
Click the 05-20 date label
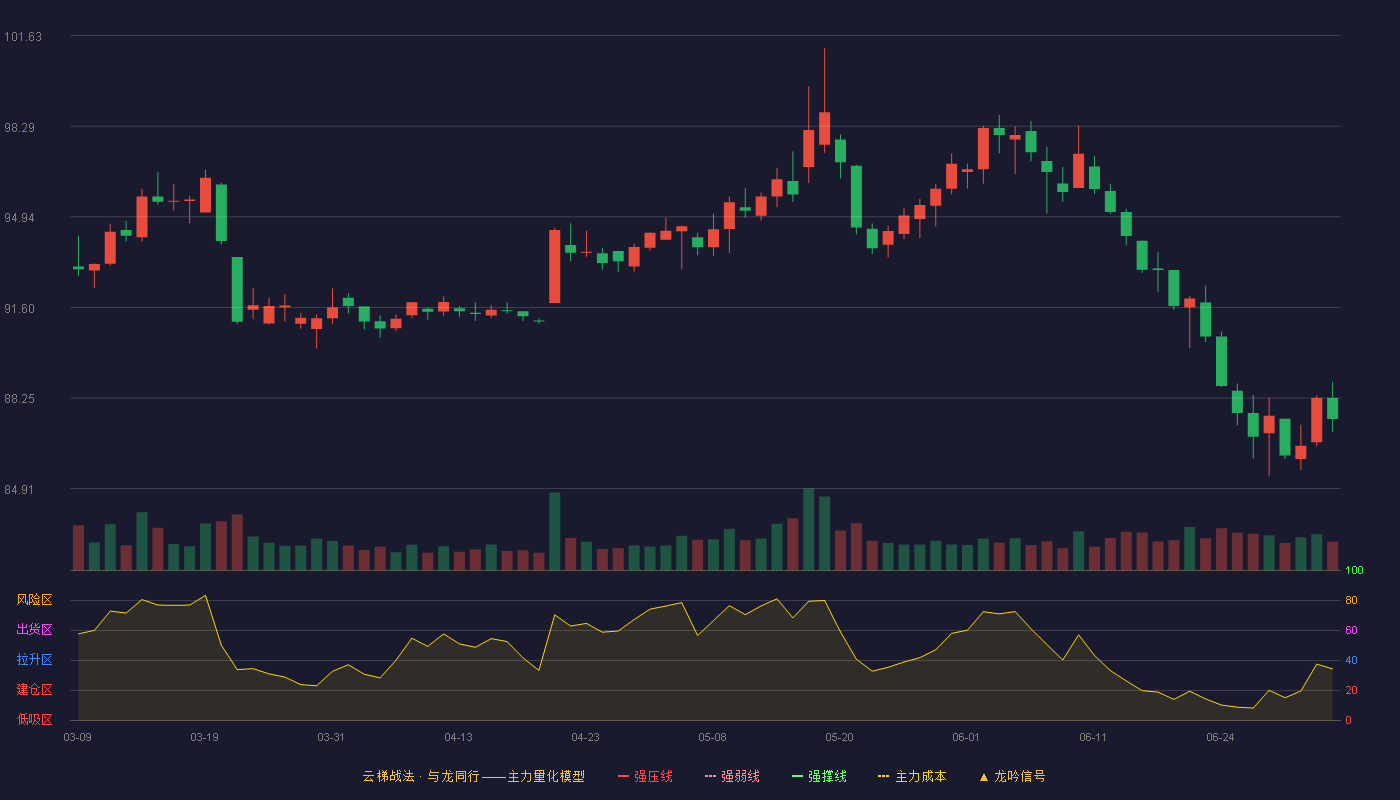click(x=839, y=737)
